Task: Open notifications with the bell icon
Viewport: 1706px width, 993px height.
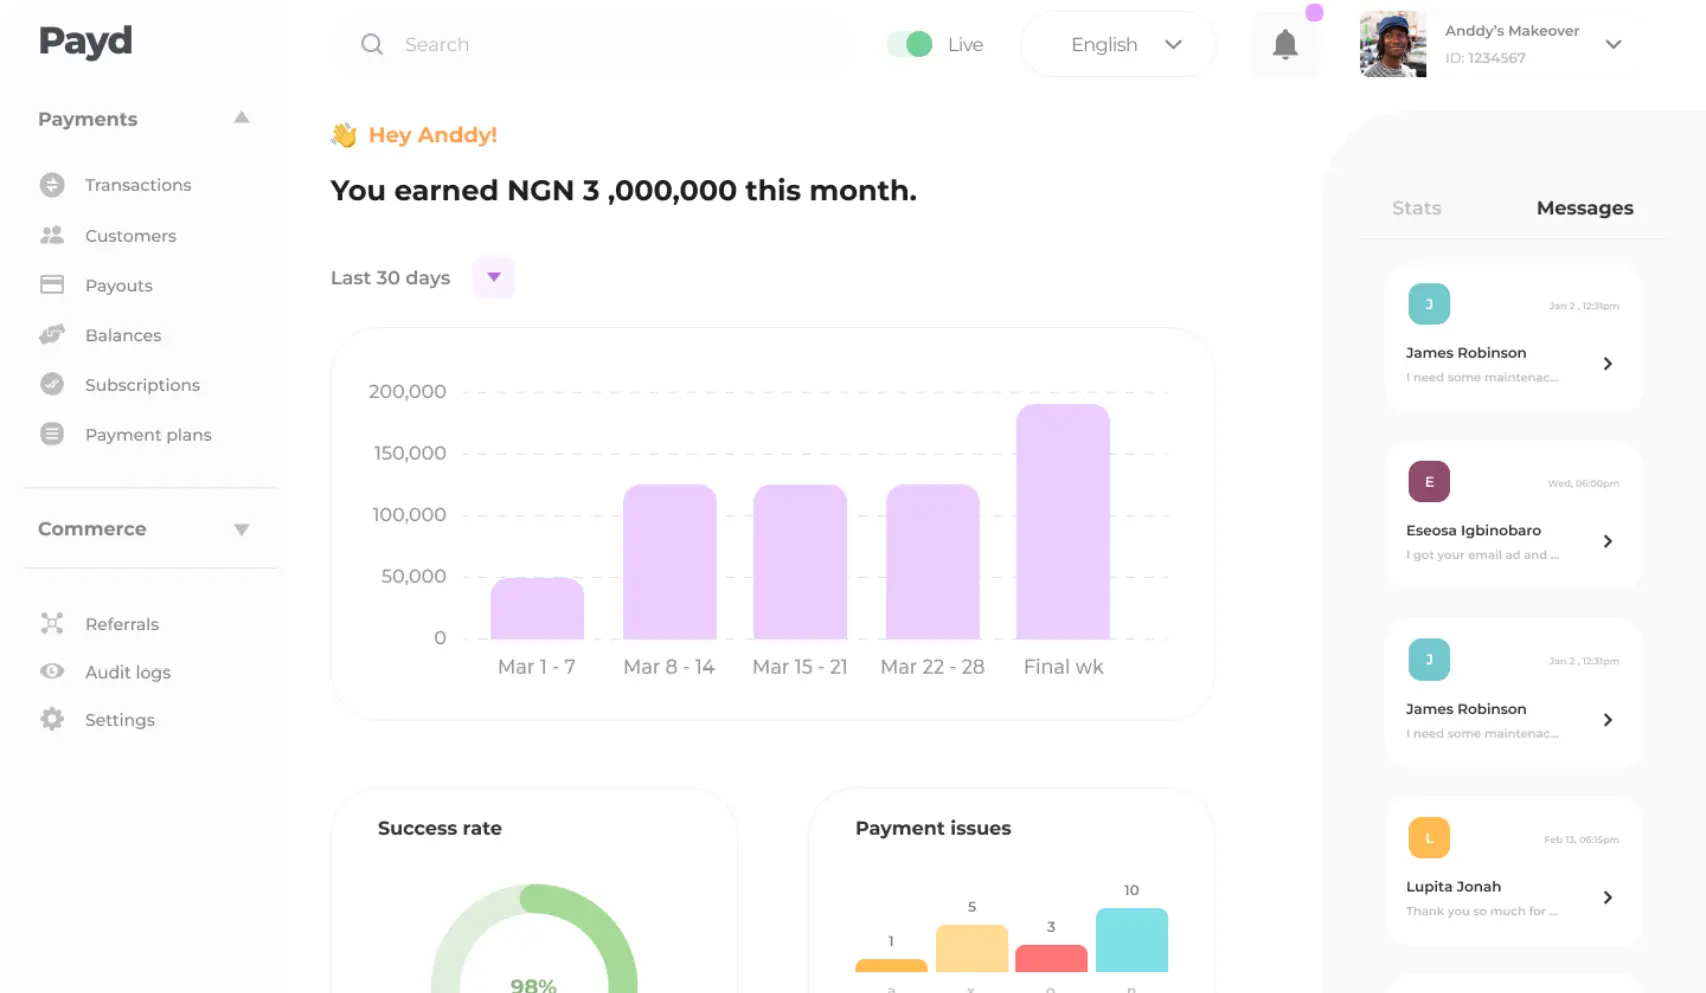Action: pyautogui.click(x=1285, y=45)
